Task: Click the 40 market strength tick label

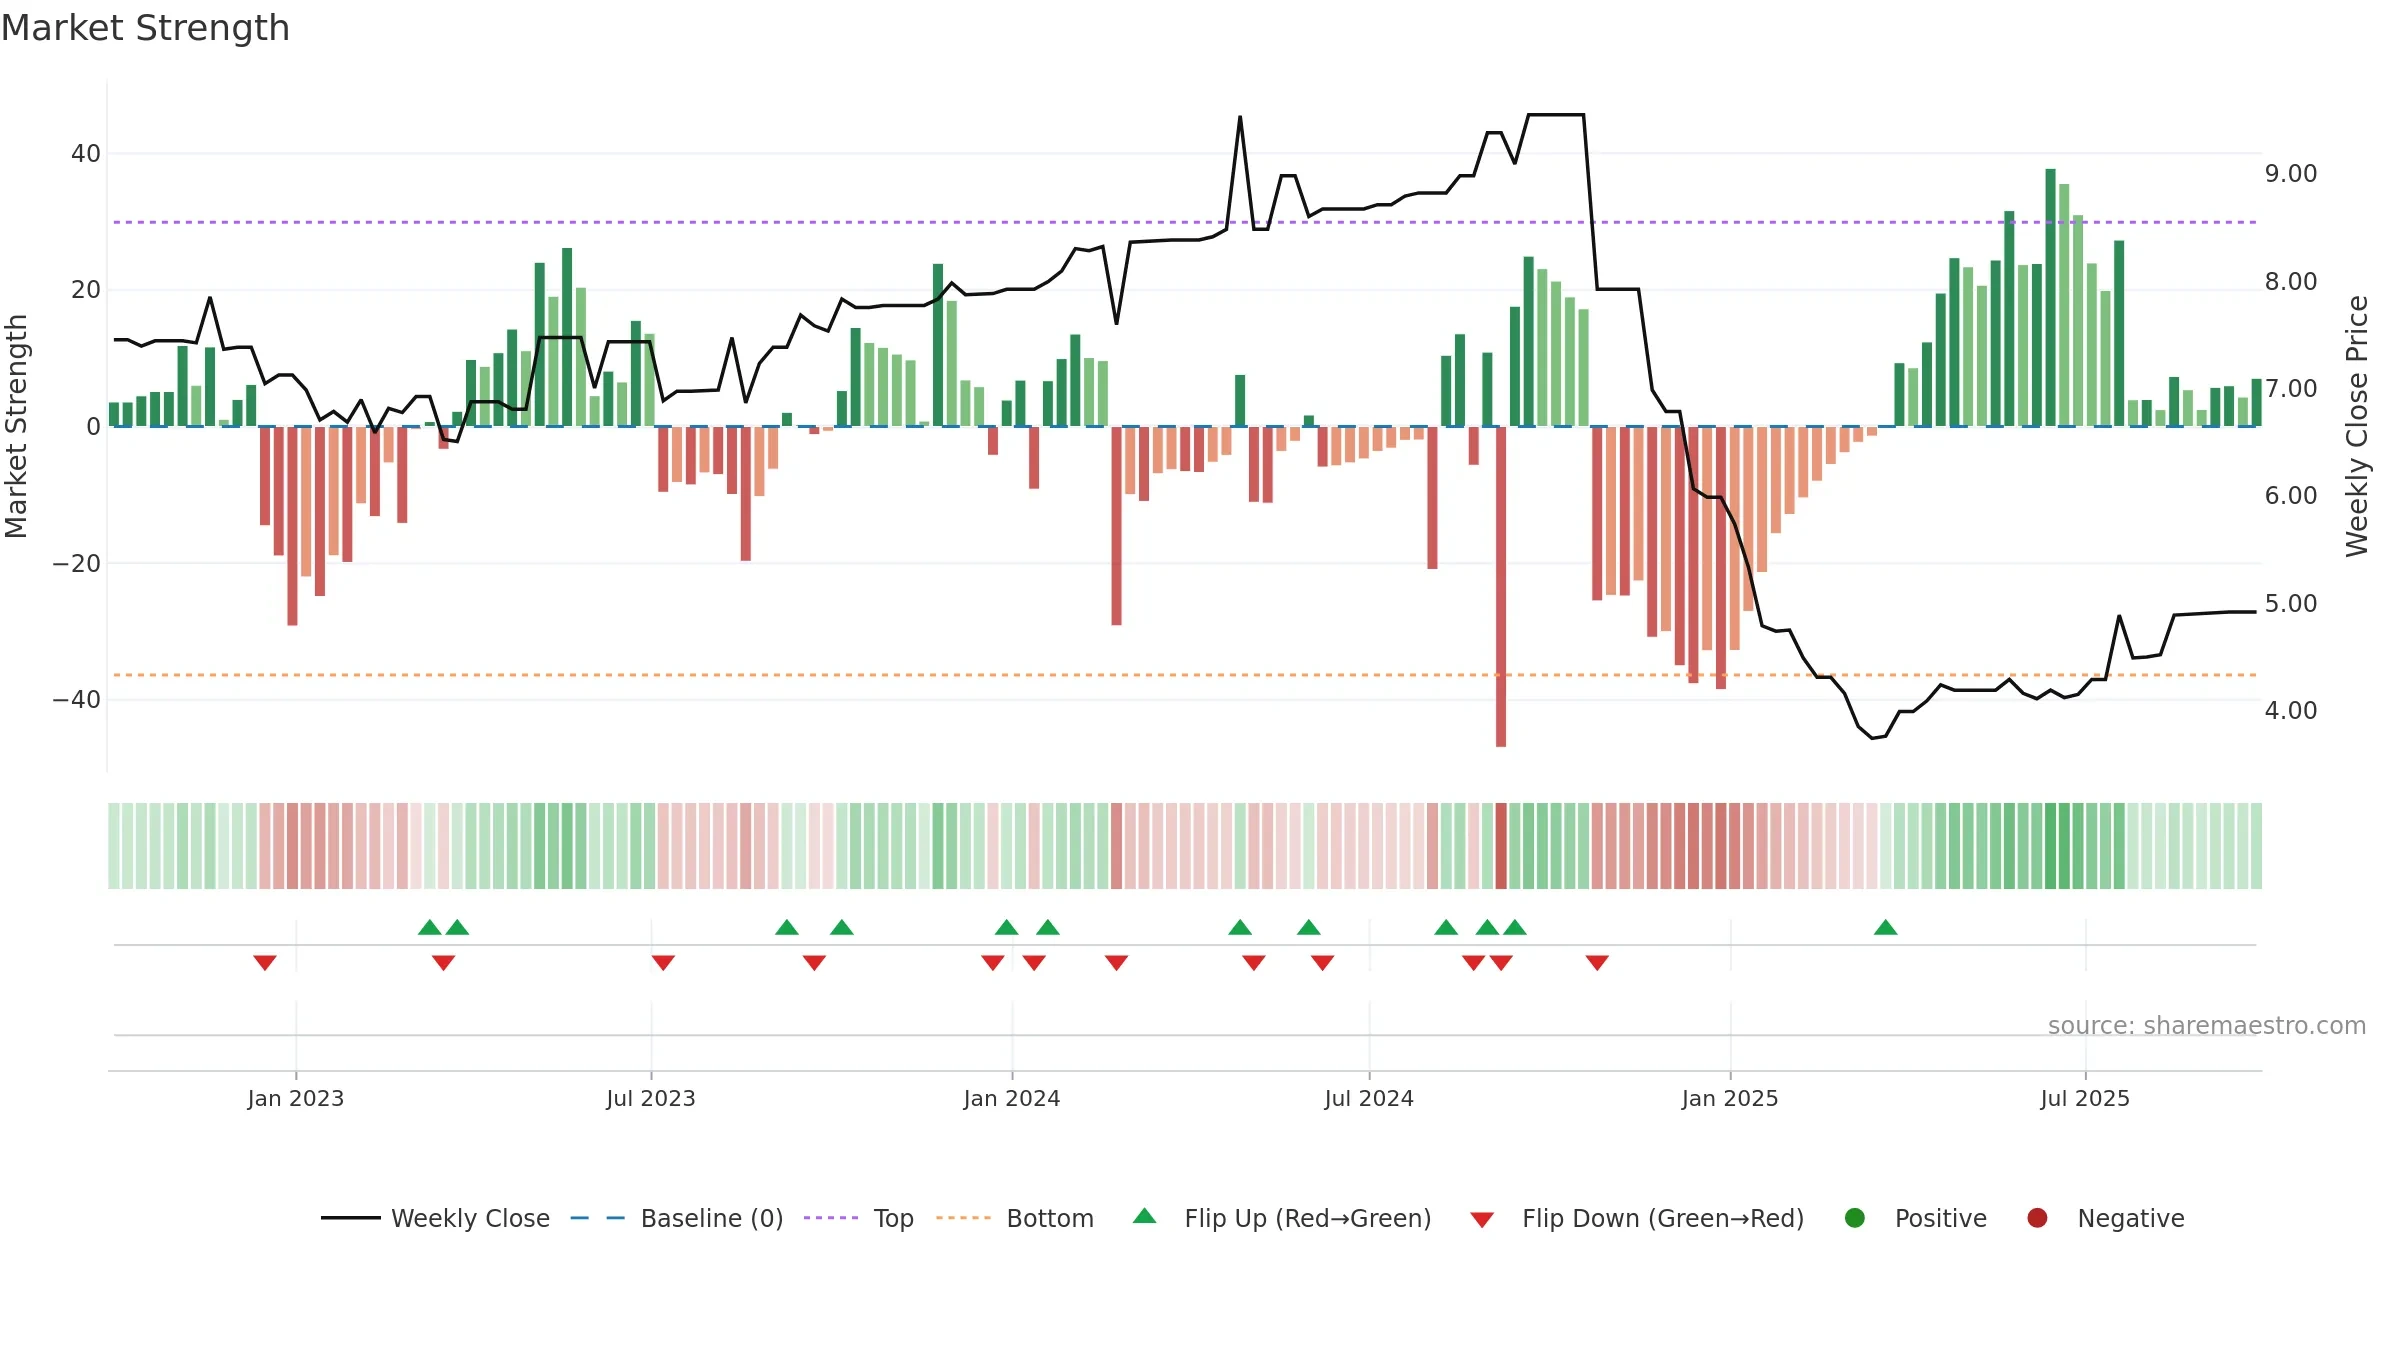Action: 86,154
